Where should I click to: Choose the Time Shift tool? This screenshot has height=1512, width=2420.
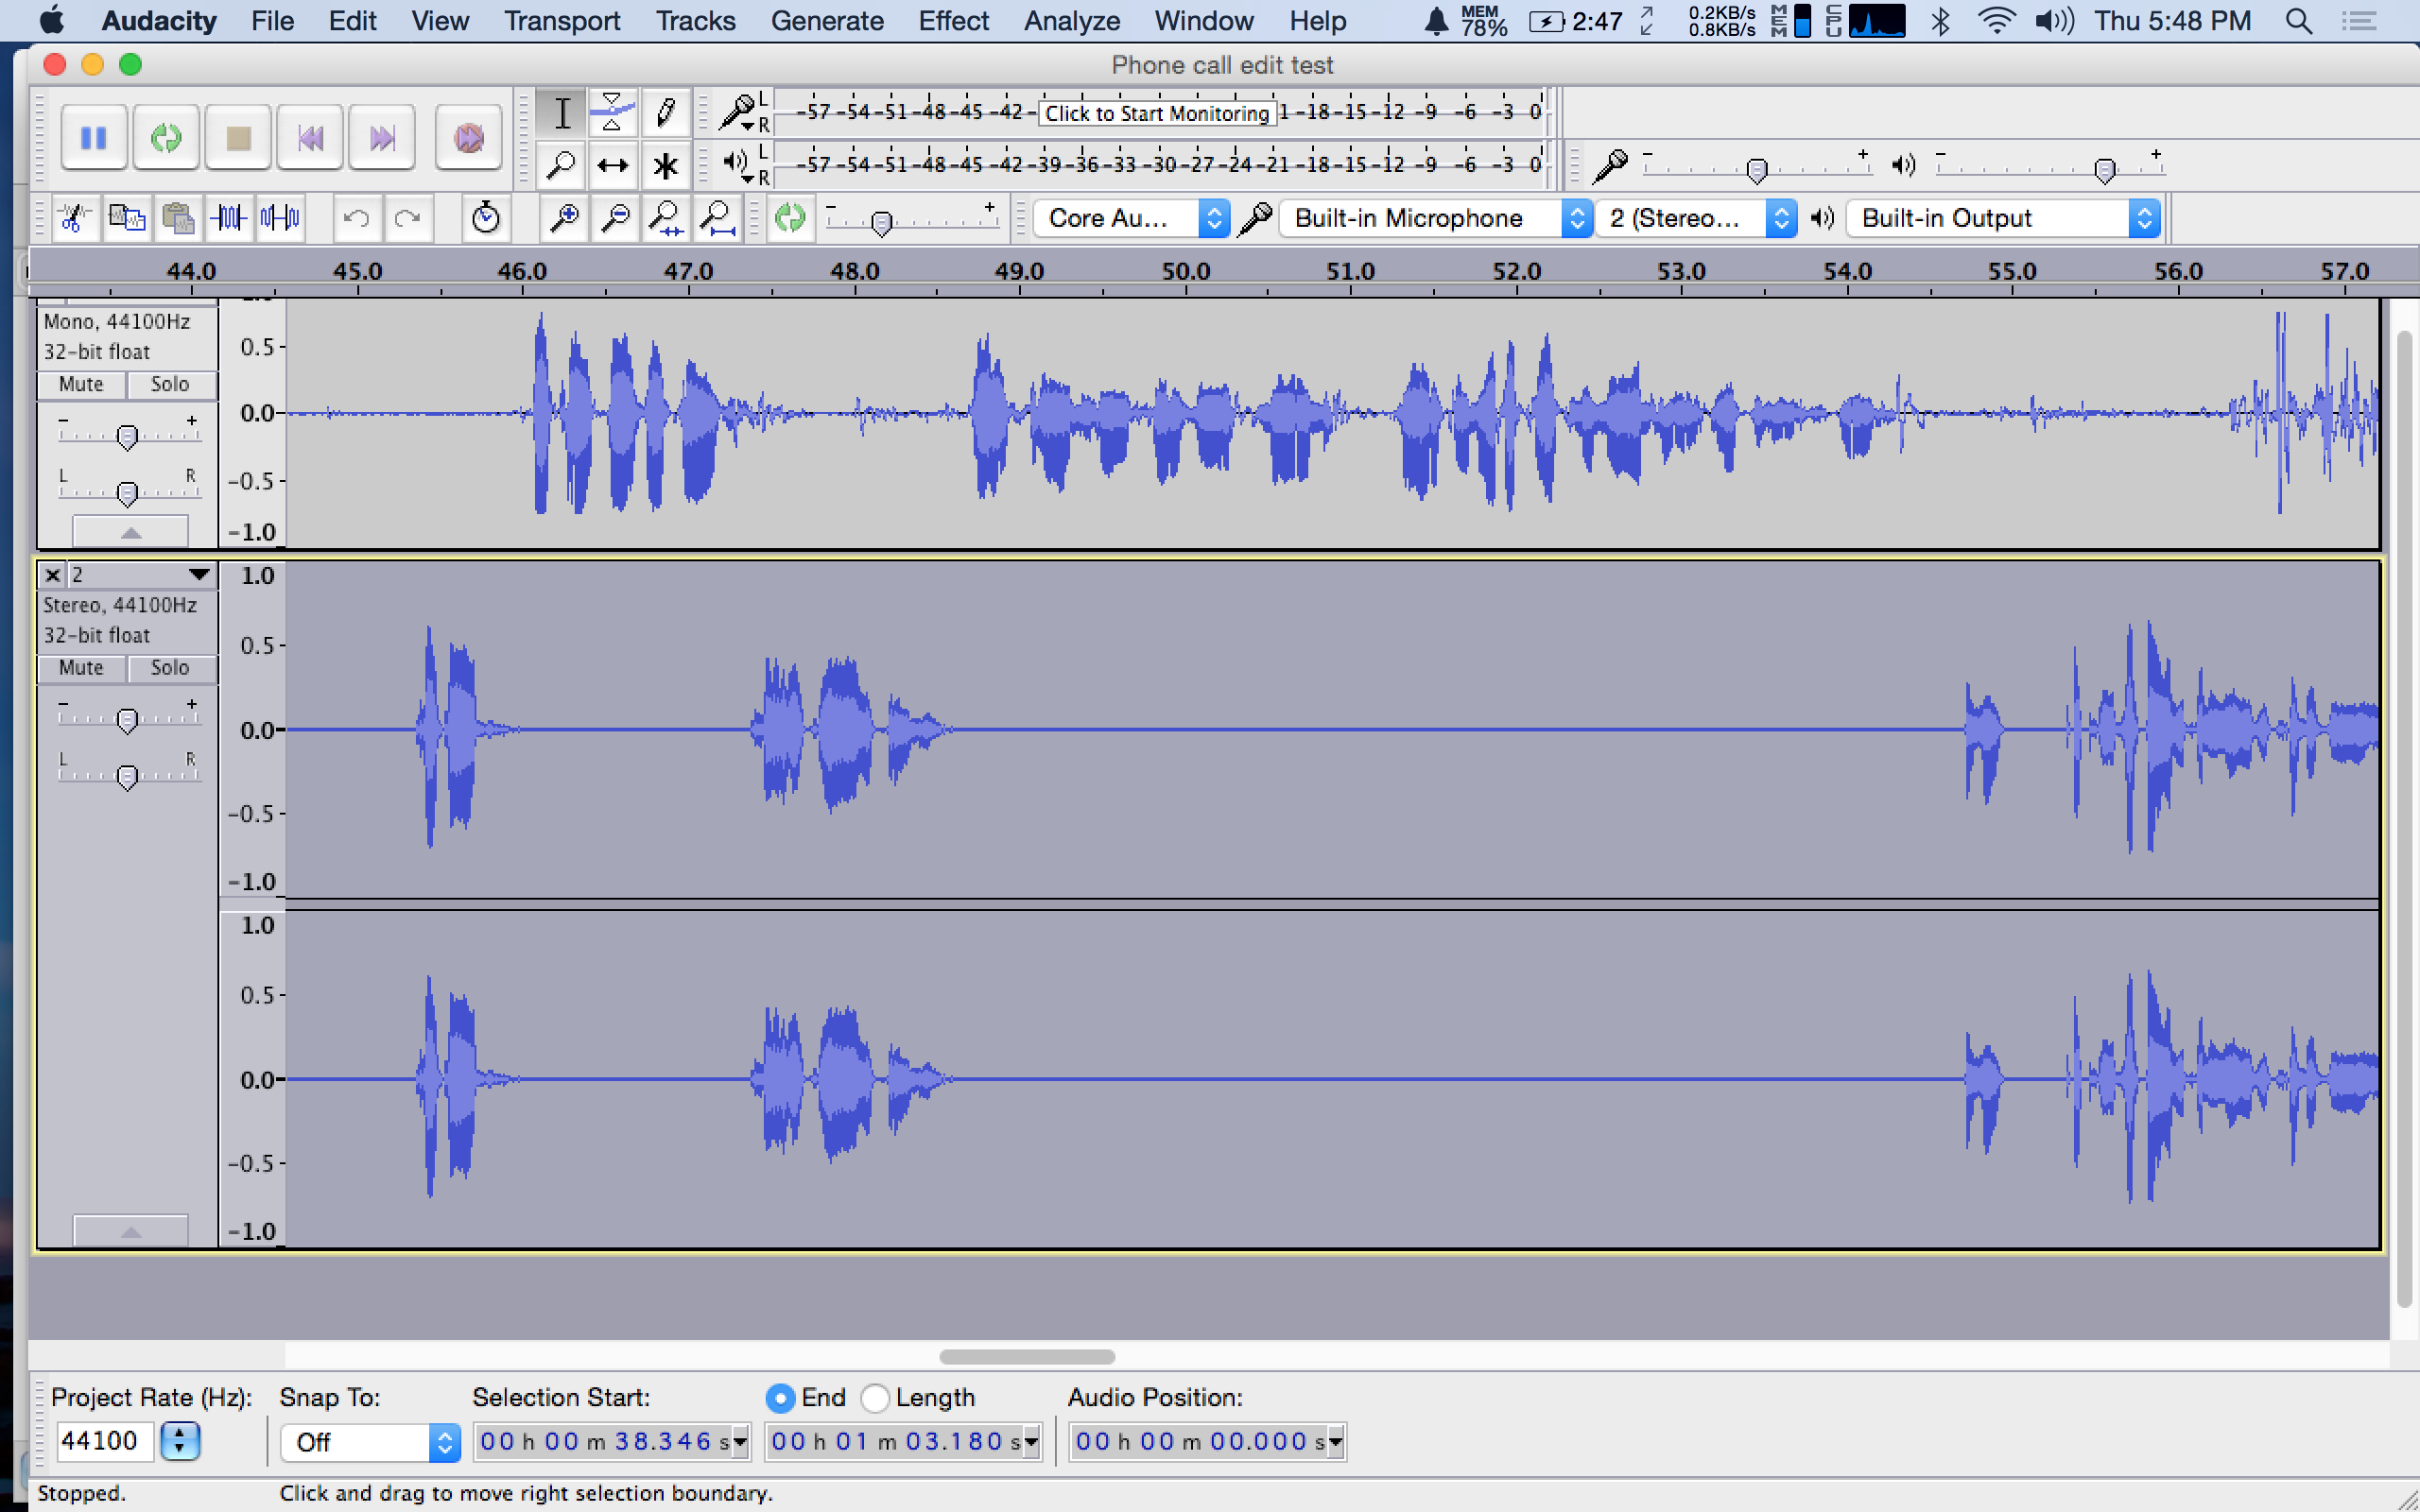tap(612, 165)
